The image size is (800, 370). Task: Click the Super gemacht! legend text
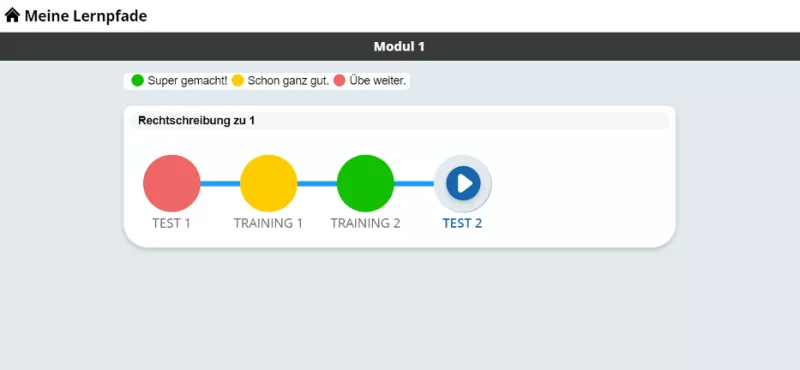(x=188, y=81)
